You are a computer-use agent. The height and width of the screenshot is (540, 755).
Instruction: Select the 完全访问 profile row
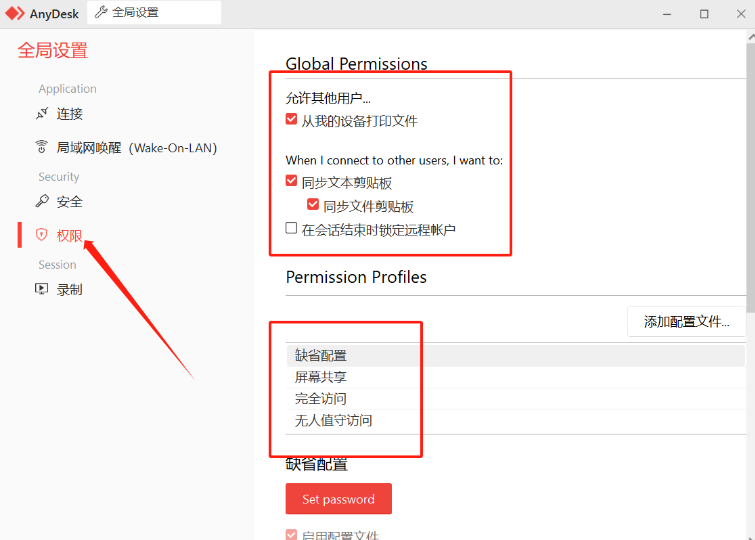(515, 399)
